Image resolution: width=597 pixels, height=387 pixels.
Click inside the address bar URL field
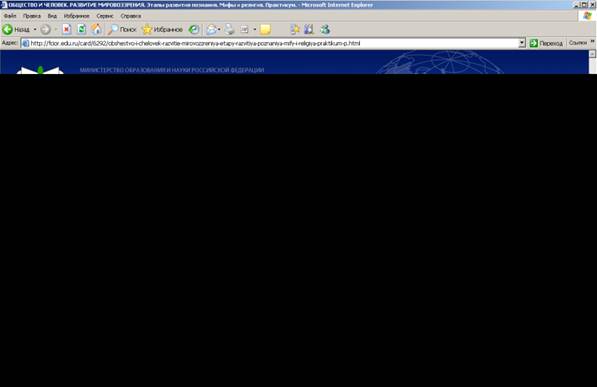pyautogui.click(x=273, y=43)
